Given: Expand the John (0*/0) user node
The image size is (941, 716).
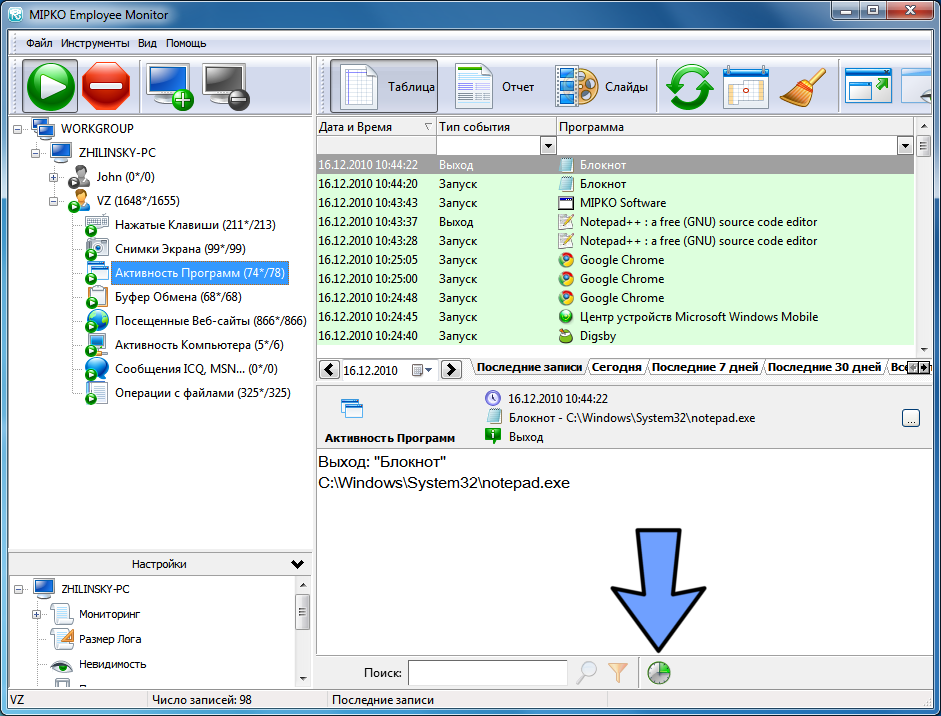Looking at the screenshot, I should pos(53,177).
